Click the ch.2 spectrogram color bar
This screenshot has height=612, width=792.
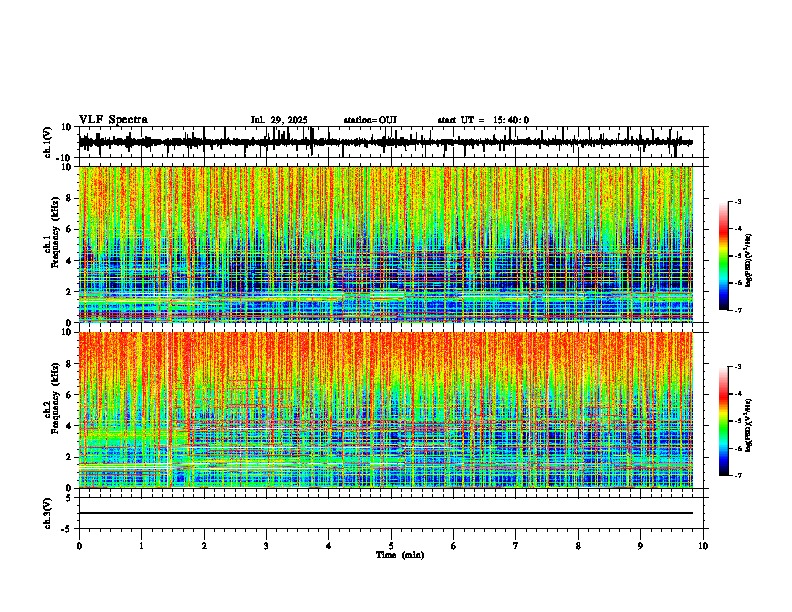pos(724,421)
